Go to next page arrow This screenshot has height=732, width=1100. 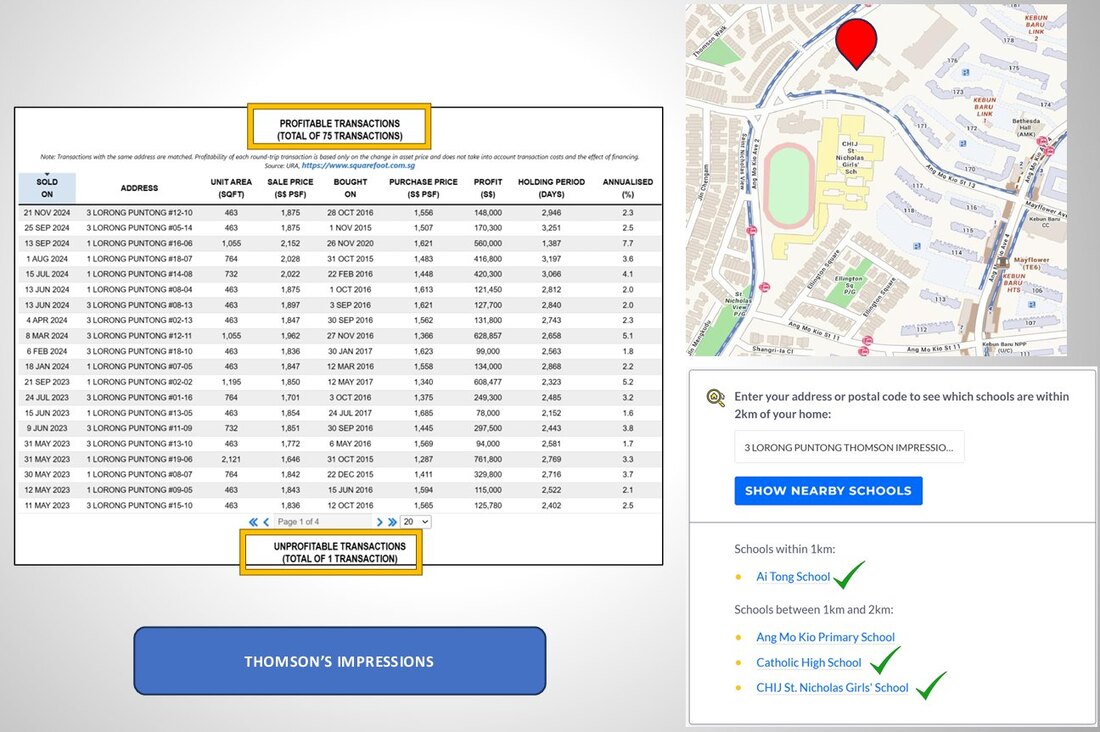(x=380, y=522)
